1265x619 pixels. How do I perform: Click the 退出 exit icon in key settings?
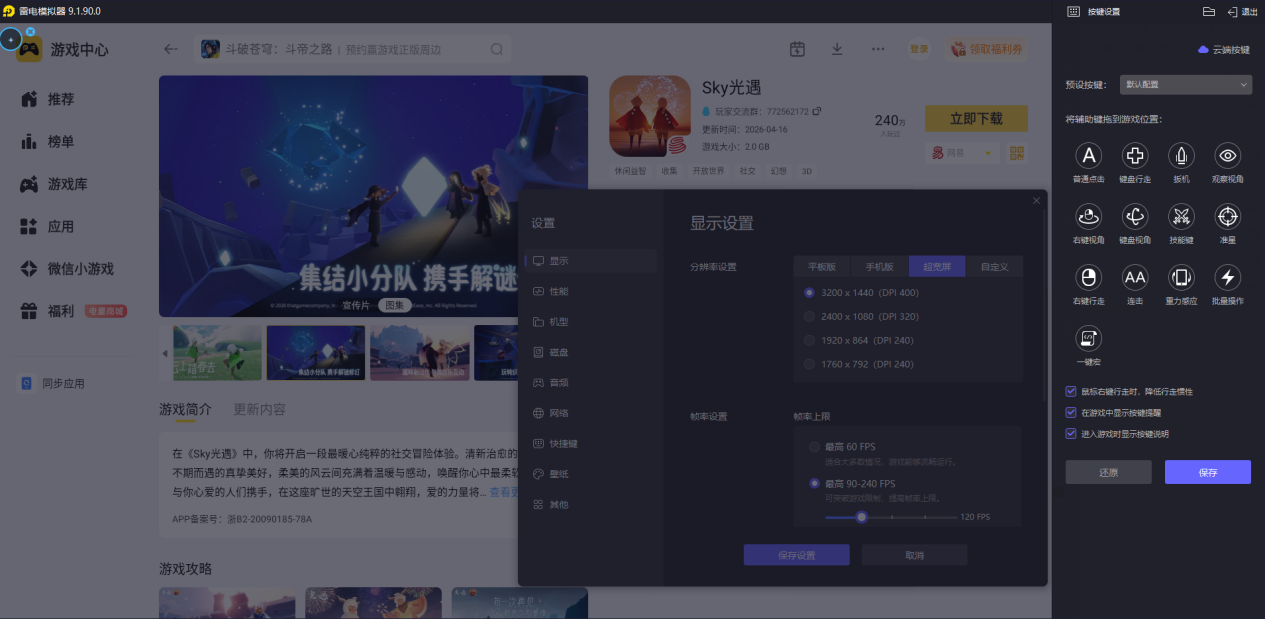1242,11
